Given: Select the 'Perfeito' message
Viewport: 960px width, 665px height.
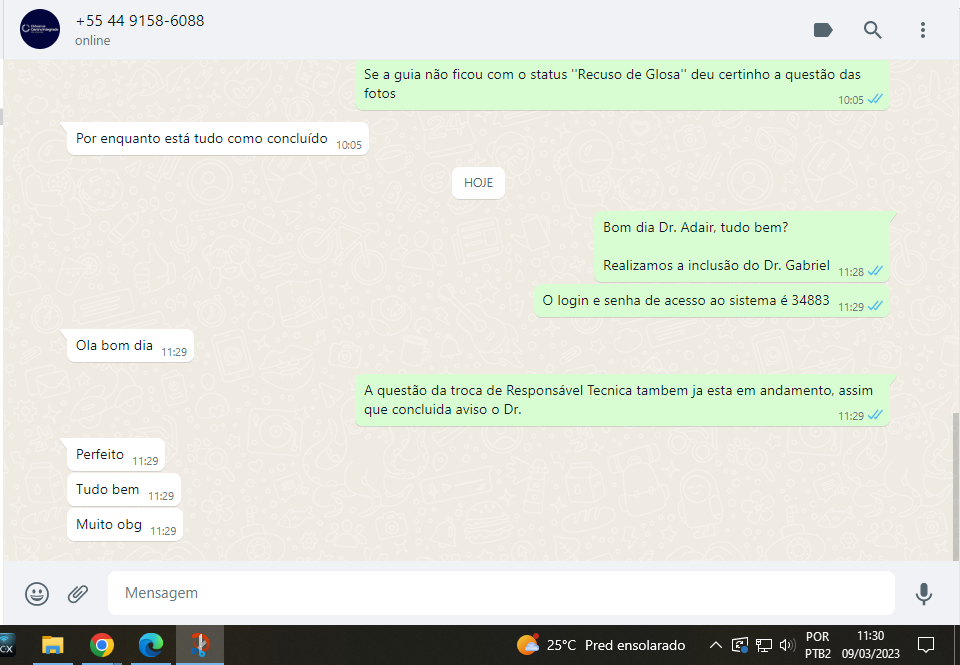Looking at the screenshot, I should click(116, 454).
